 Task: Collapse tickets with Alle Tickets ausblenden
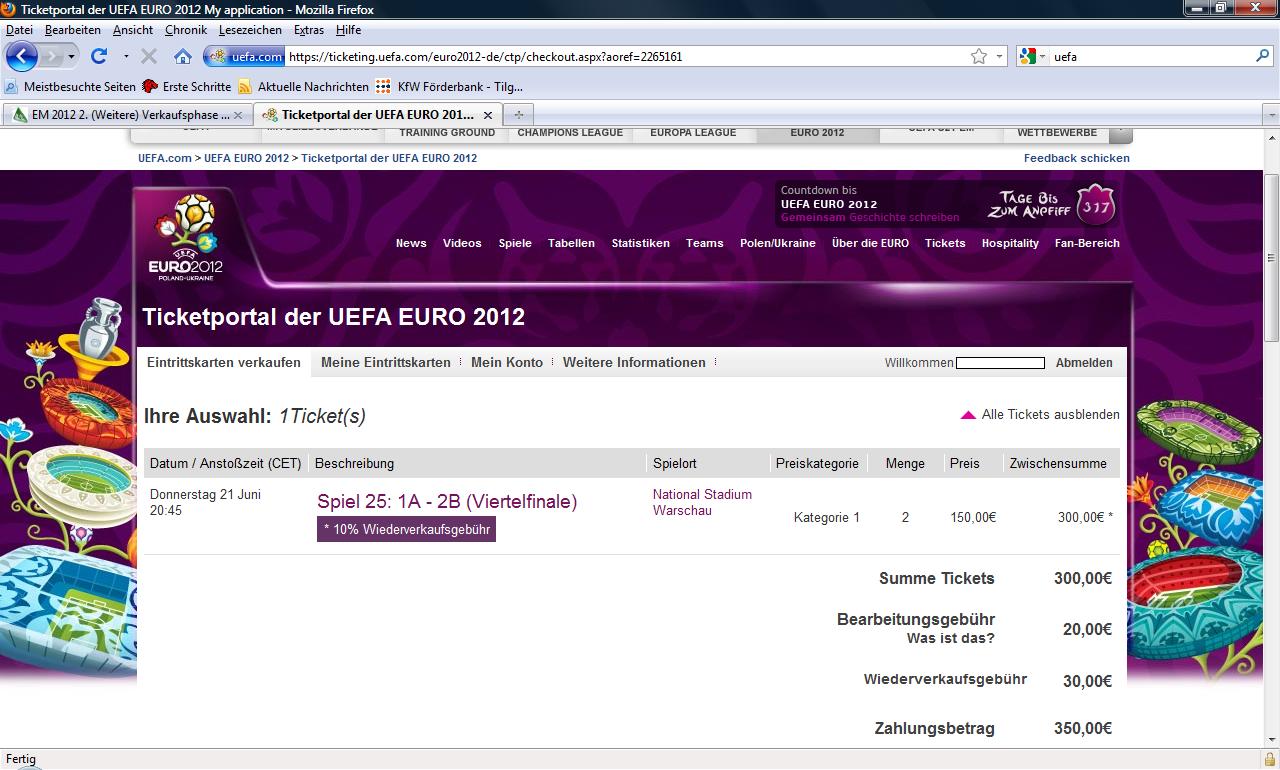(x=1040, y=415)
